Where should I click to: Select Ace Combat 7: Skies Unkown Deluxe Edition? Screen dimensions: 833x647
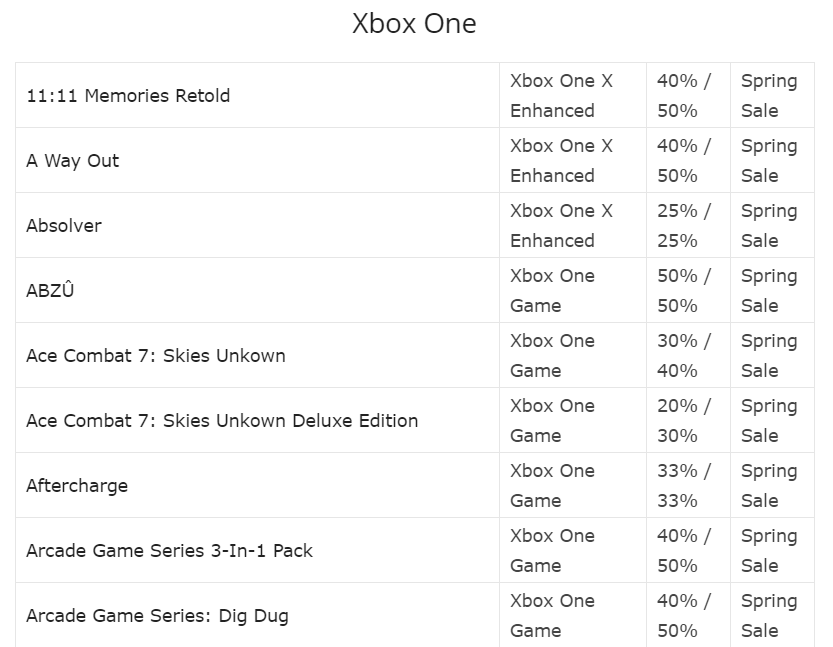point(222,421)
